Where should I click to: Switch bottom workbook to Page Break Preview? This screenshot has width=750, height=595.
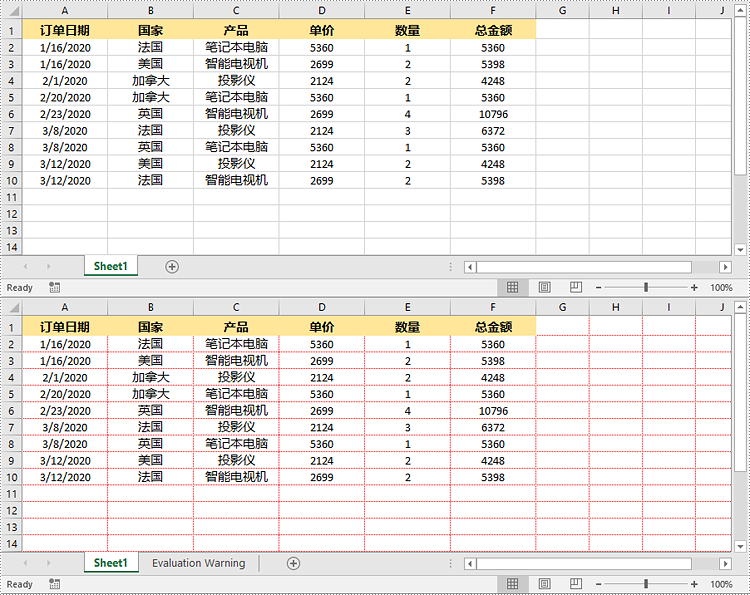click(576, 584)
